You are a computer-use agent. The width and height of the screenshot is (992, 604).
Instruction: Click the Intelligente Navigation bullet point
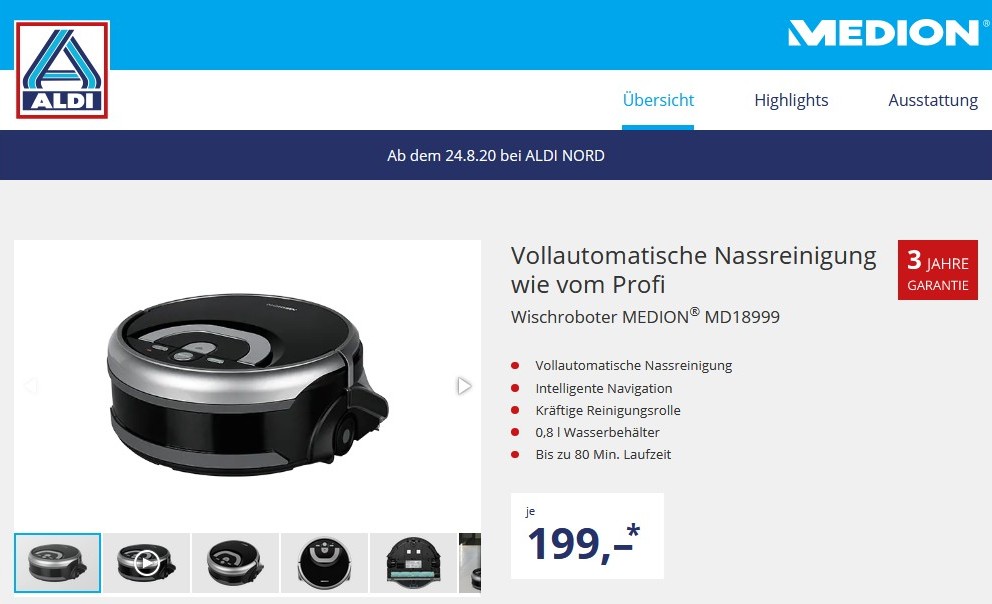tap(604, 388)
